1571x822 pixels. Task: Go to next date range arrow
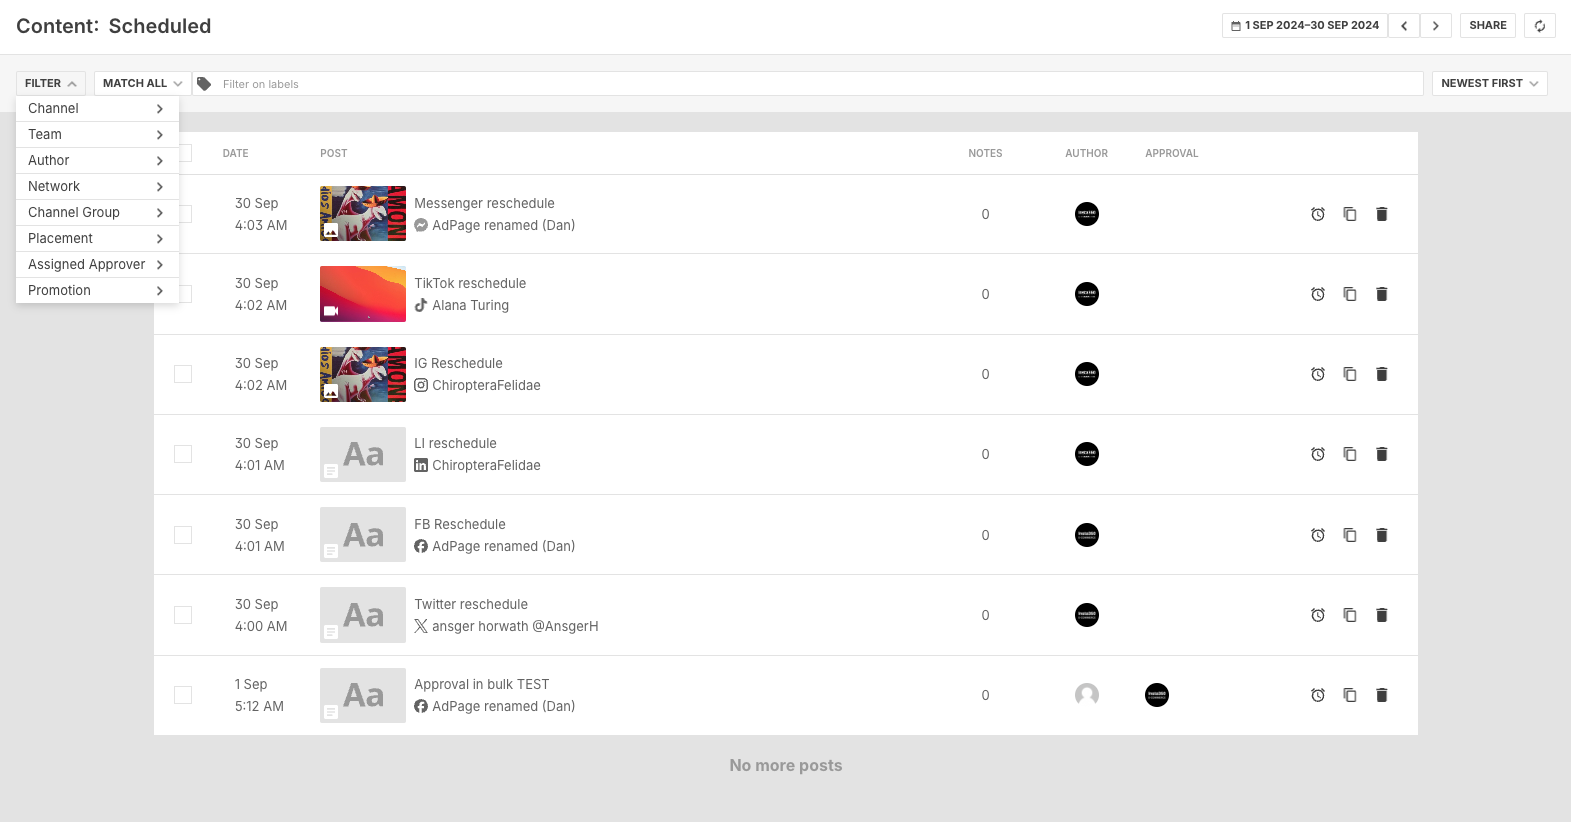click(x=1436, y=26)
